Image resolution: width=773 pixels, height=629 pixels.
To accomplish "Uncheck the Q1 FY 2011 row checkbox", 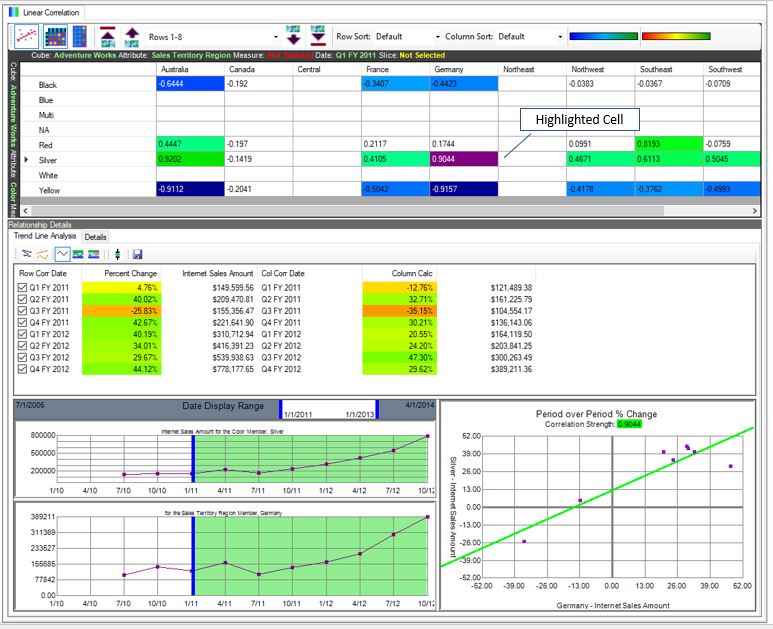I will [23, 287].
